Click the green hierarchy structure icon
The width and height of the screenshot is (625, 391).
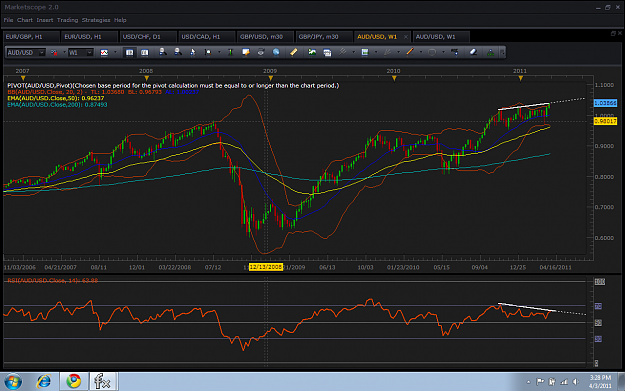tap(491, 52)
